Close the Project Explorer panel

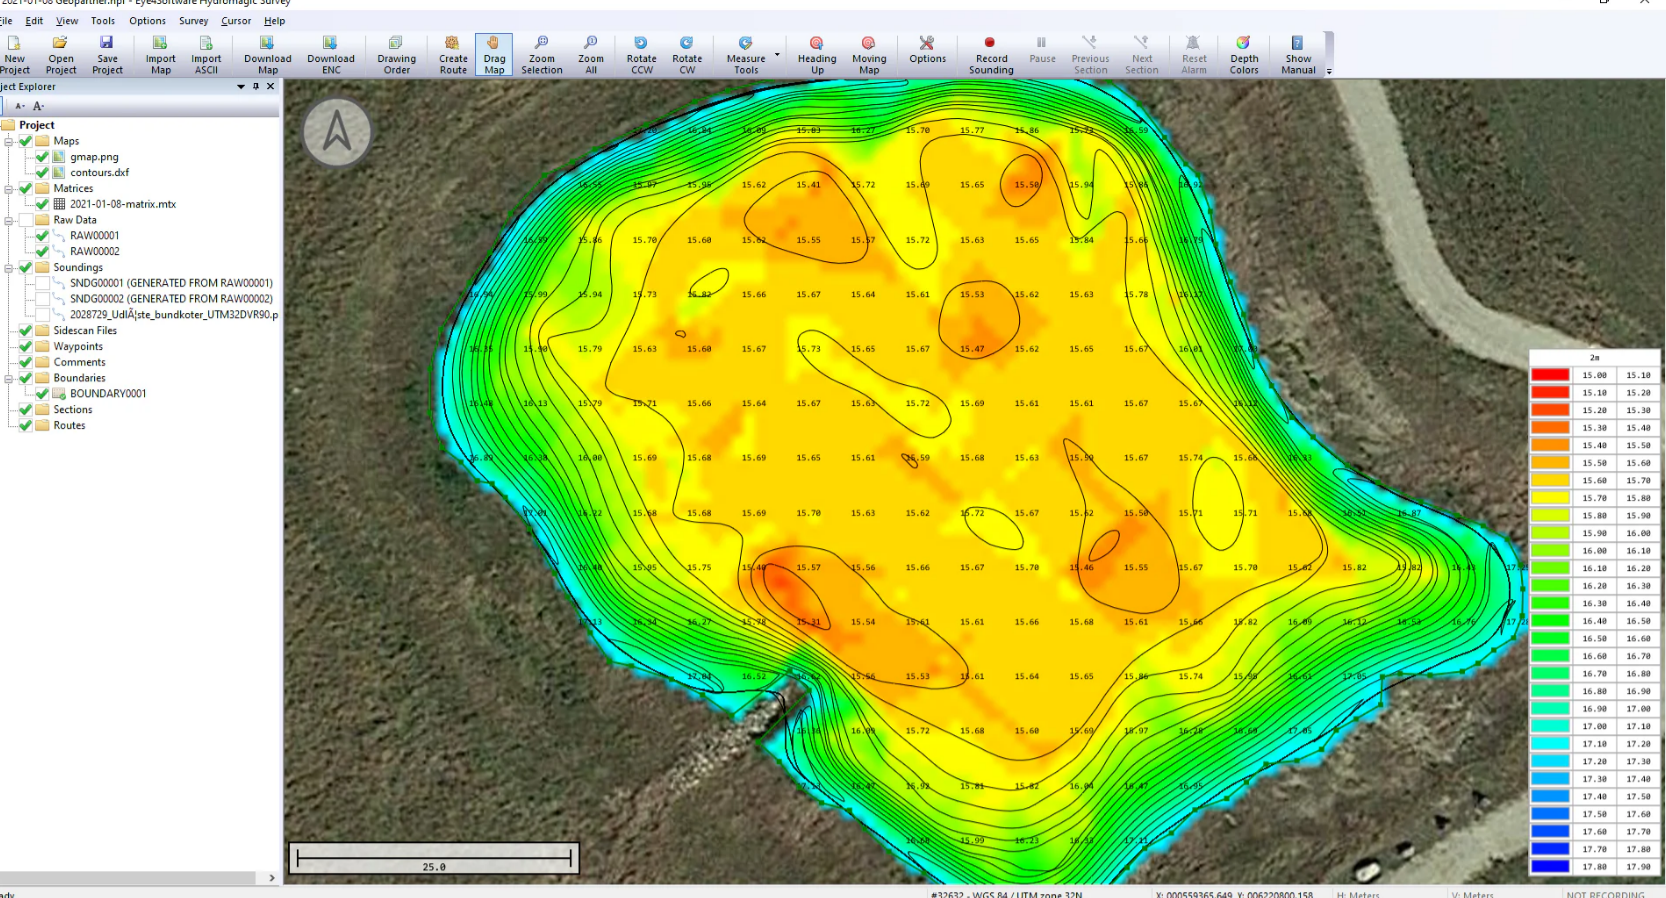[270, 87]
